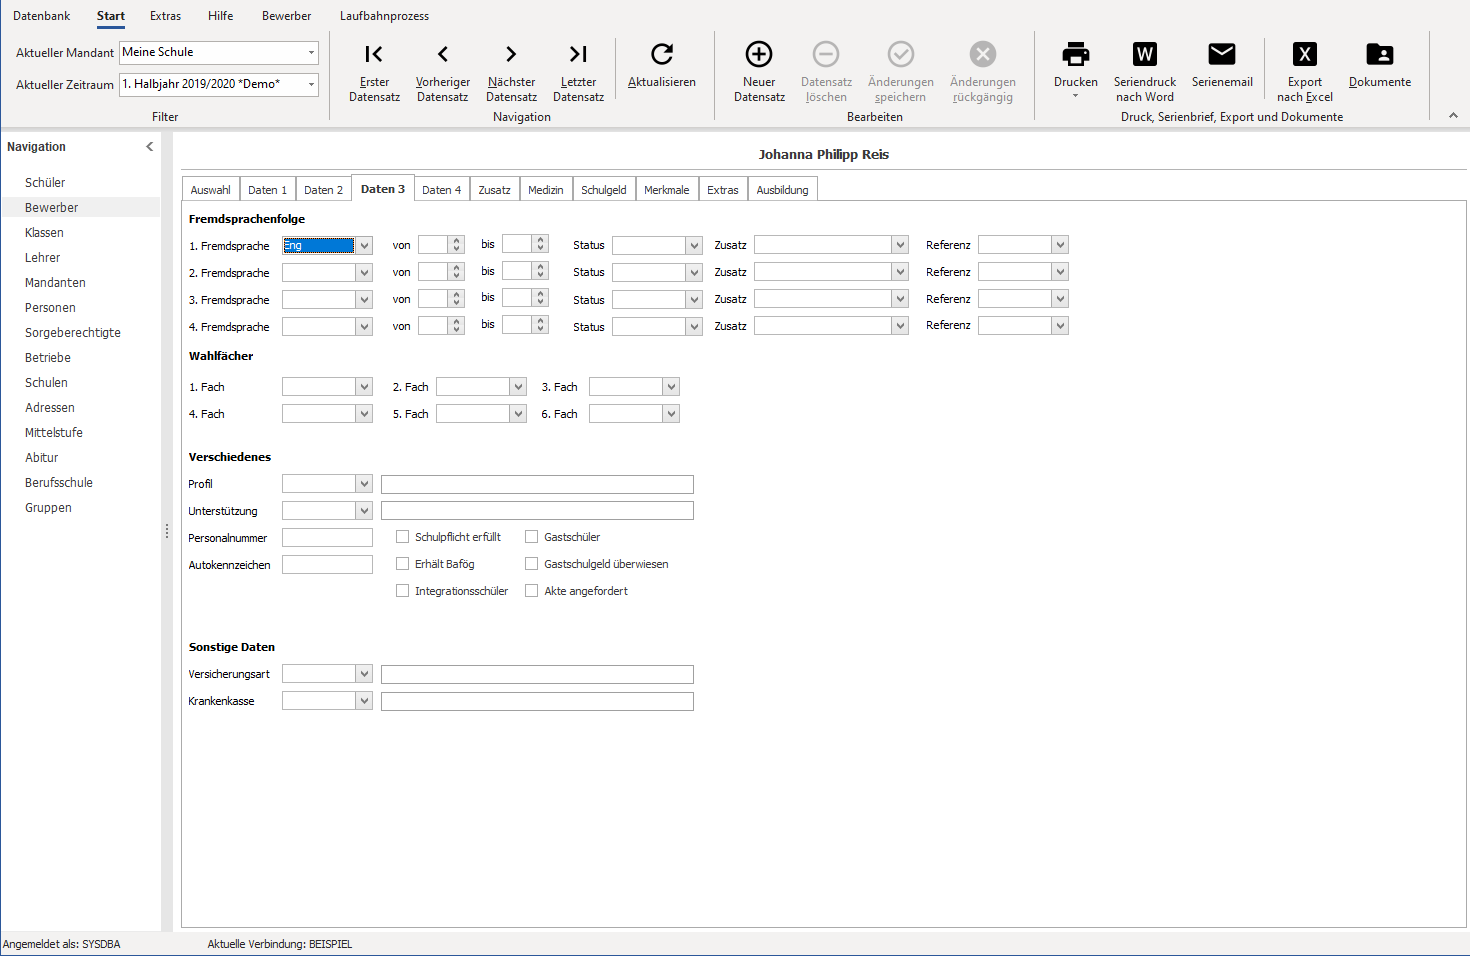Jump to the first record (Erster Datensatz)
This screenshot has height=956, width=1470.
[374, 72]
